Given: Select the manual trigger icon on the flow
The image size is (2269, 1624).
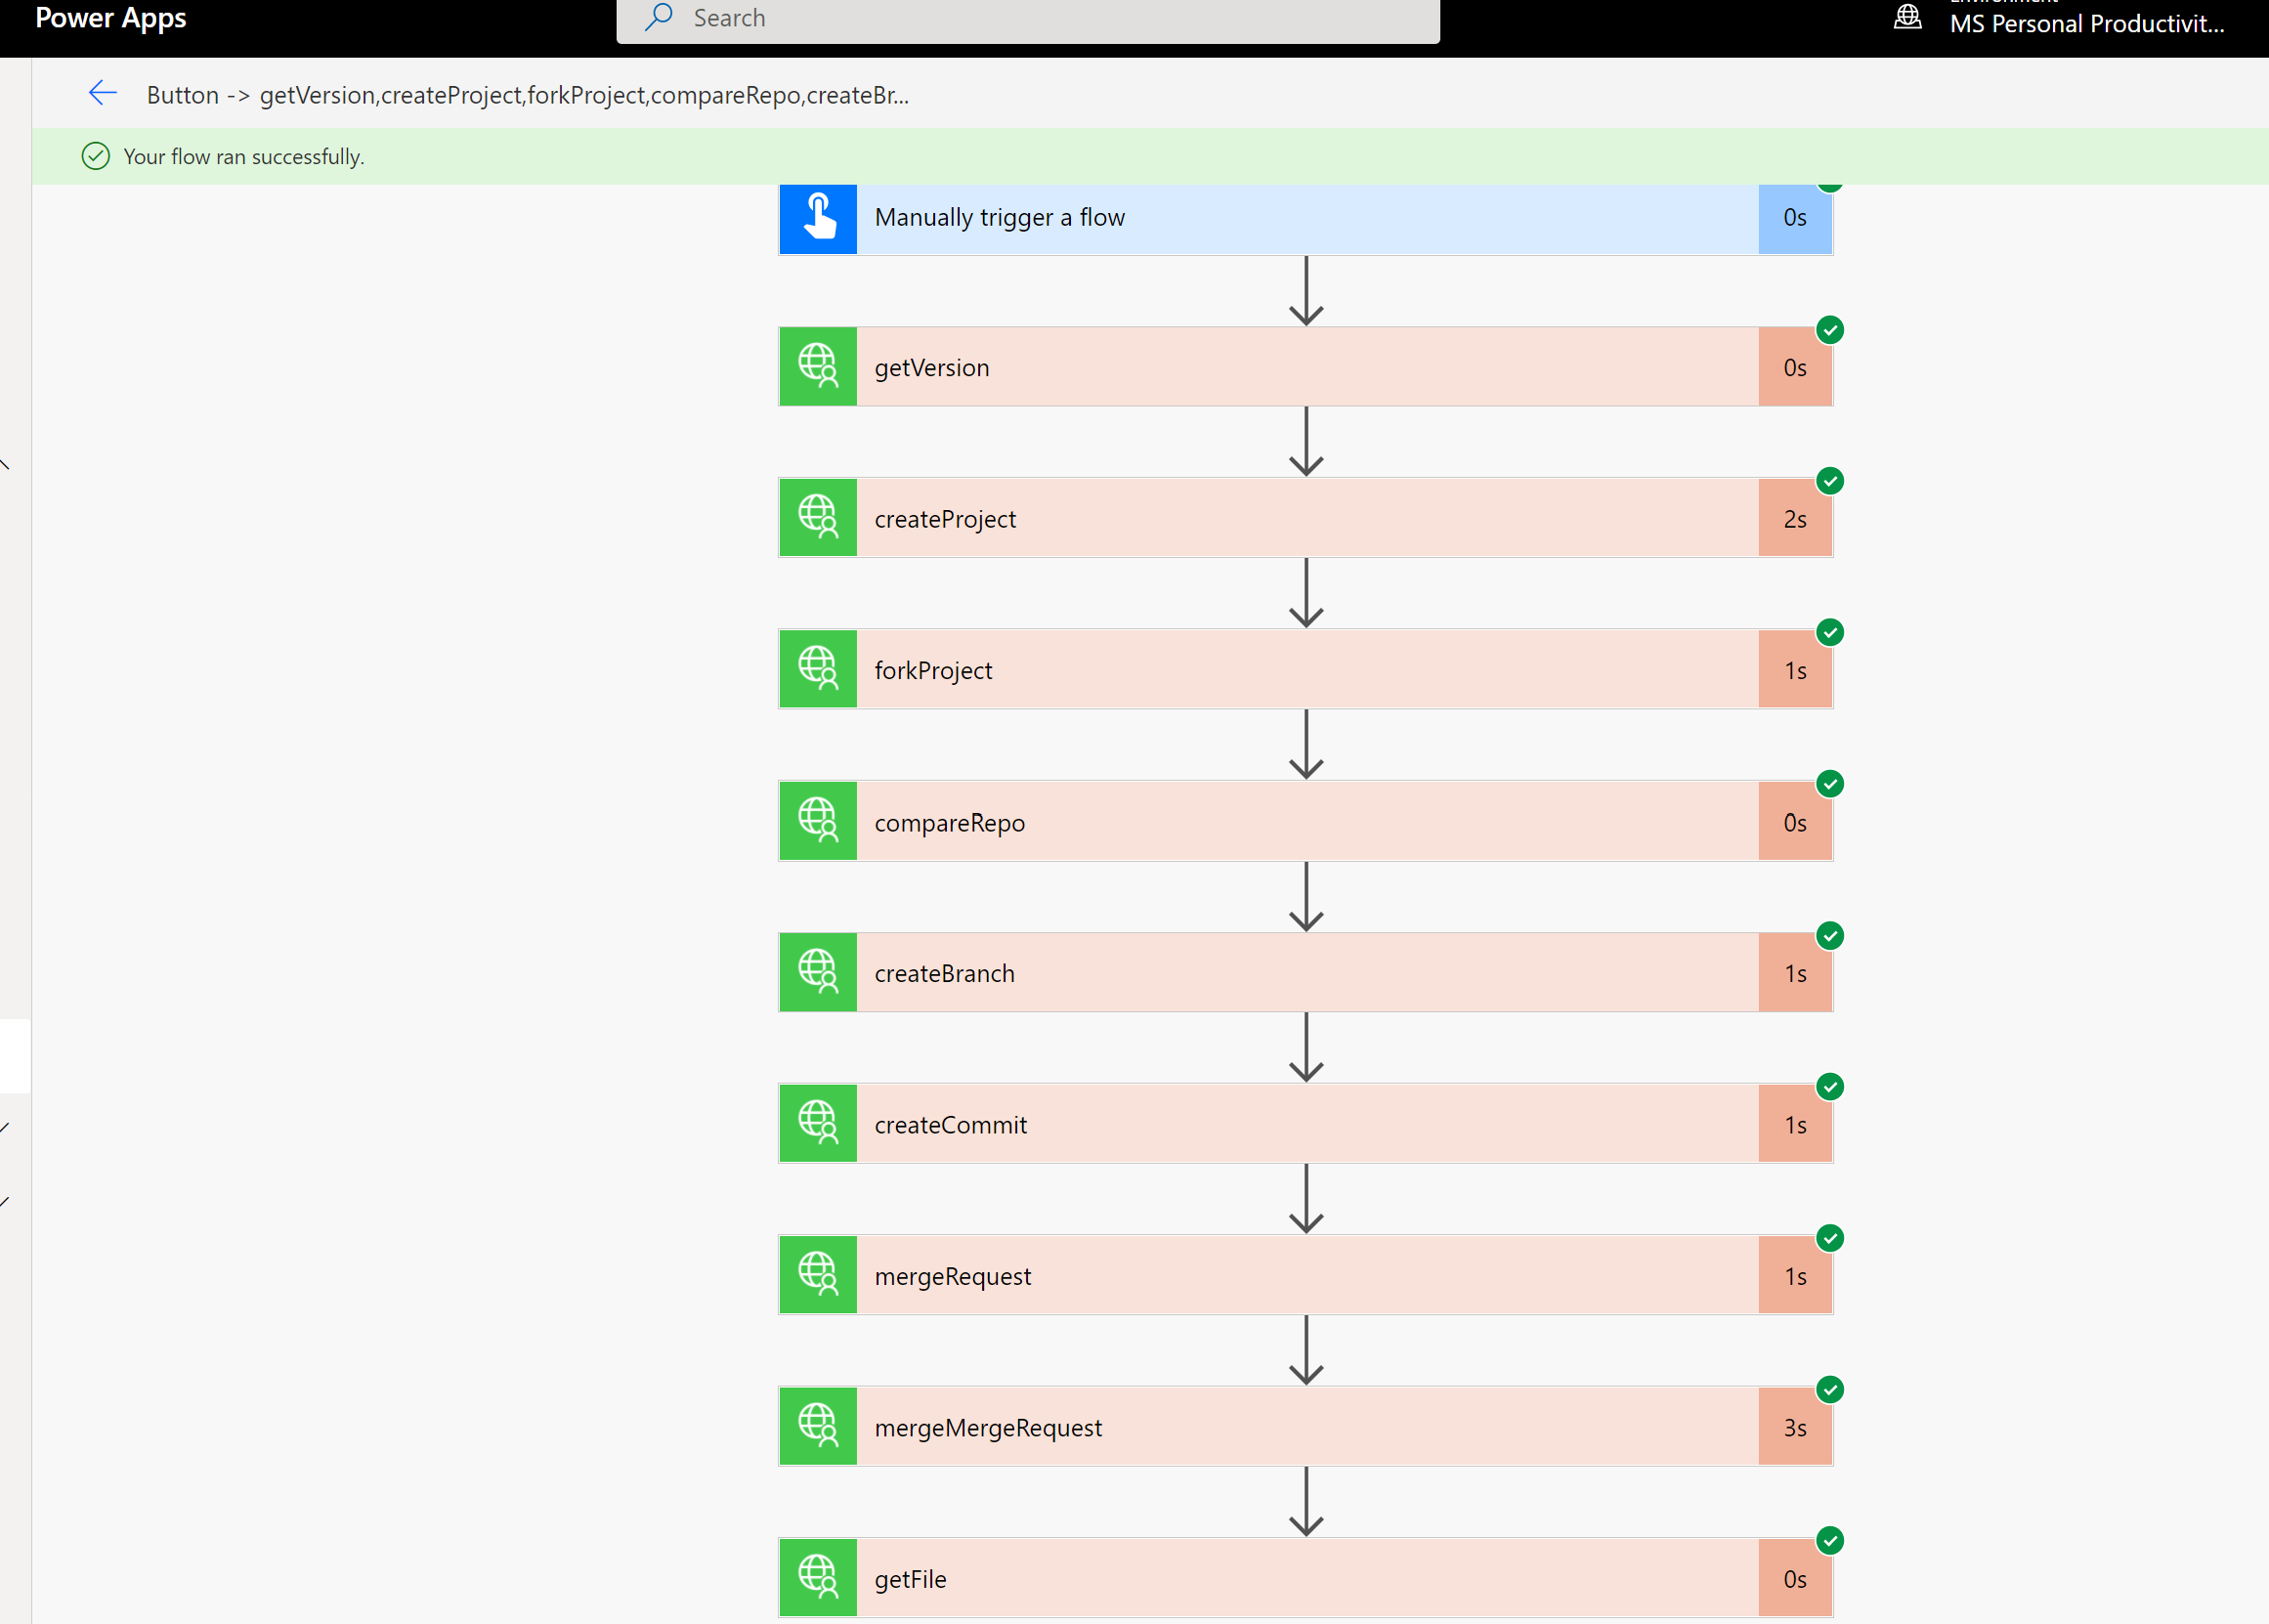Looking at the screenshot, I should pos(817,218).
